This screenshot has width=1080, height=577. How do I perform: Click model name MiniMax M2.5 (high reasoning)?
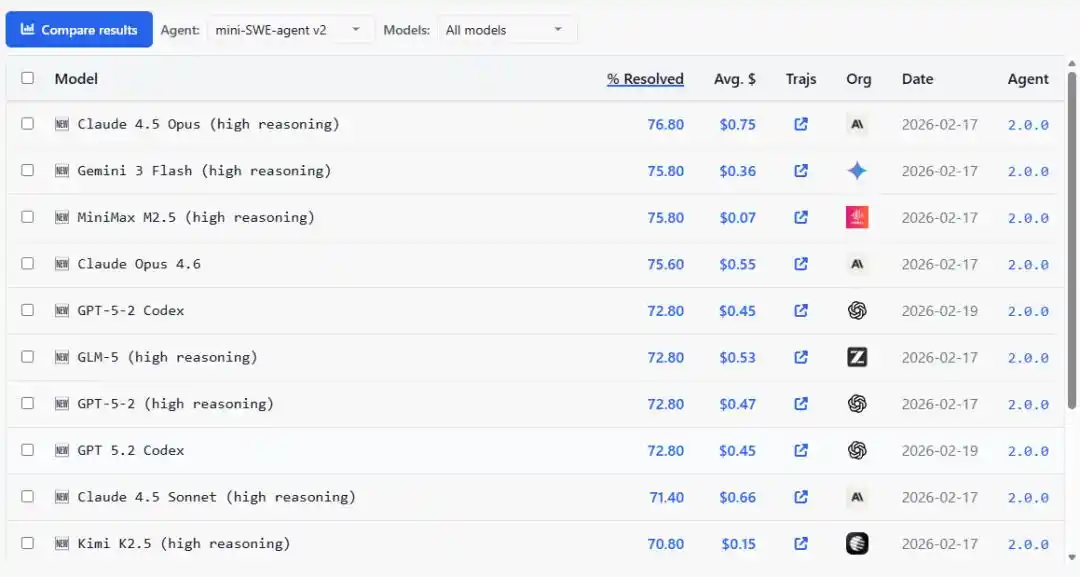coord(196,218)
